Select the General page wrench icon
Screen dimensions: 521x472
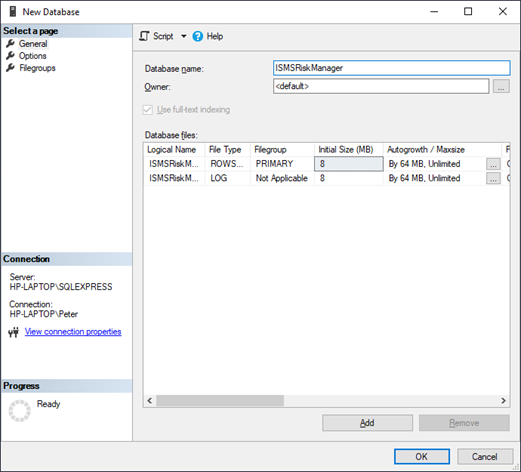(x=11, y=43)
